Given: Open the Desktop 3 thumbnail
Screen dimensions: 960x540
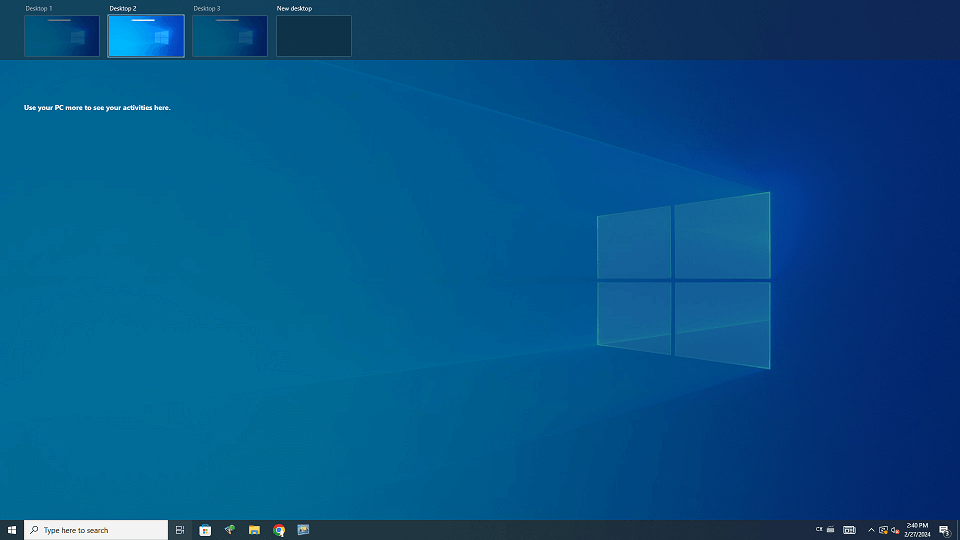Looking at the screenshot, I should 230,36.
